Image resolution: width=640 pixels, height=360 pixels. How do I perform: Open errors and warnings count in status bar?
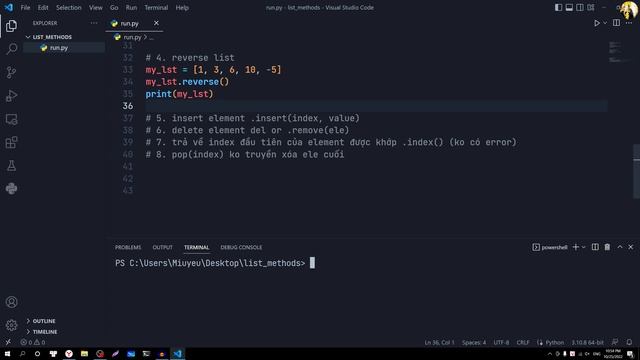[33, 342]
